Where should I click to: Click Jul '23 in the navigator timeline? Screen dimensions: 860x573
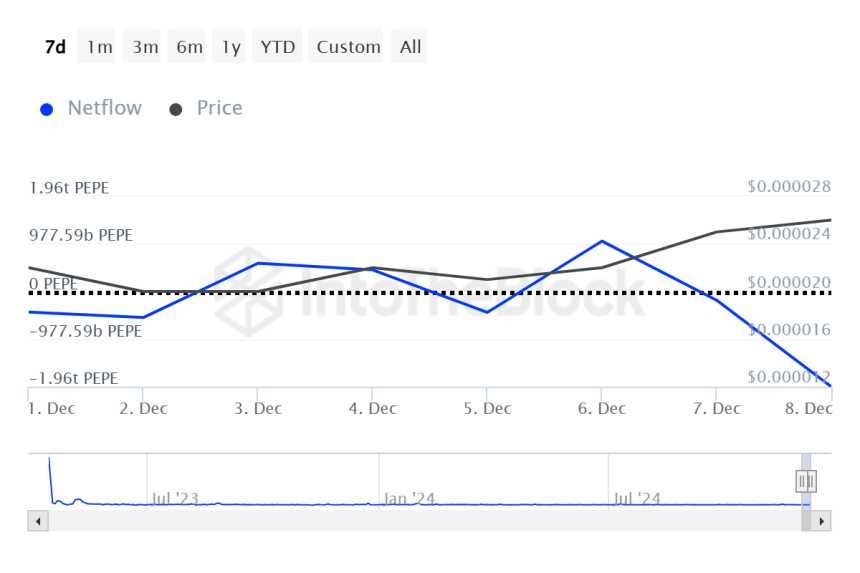176,498
